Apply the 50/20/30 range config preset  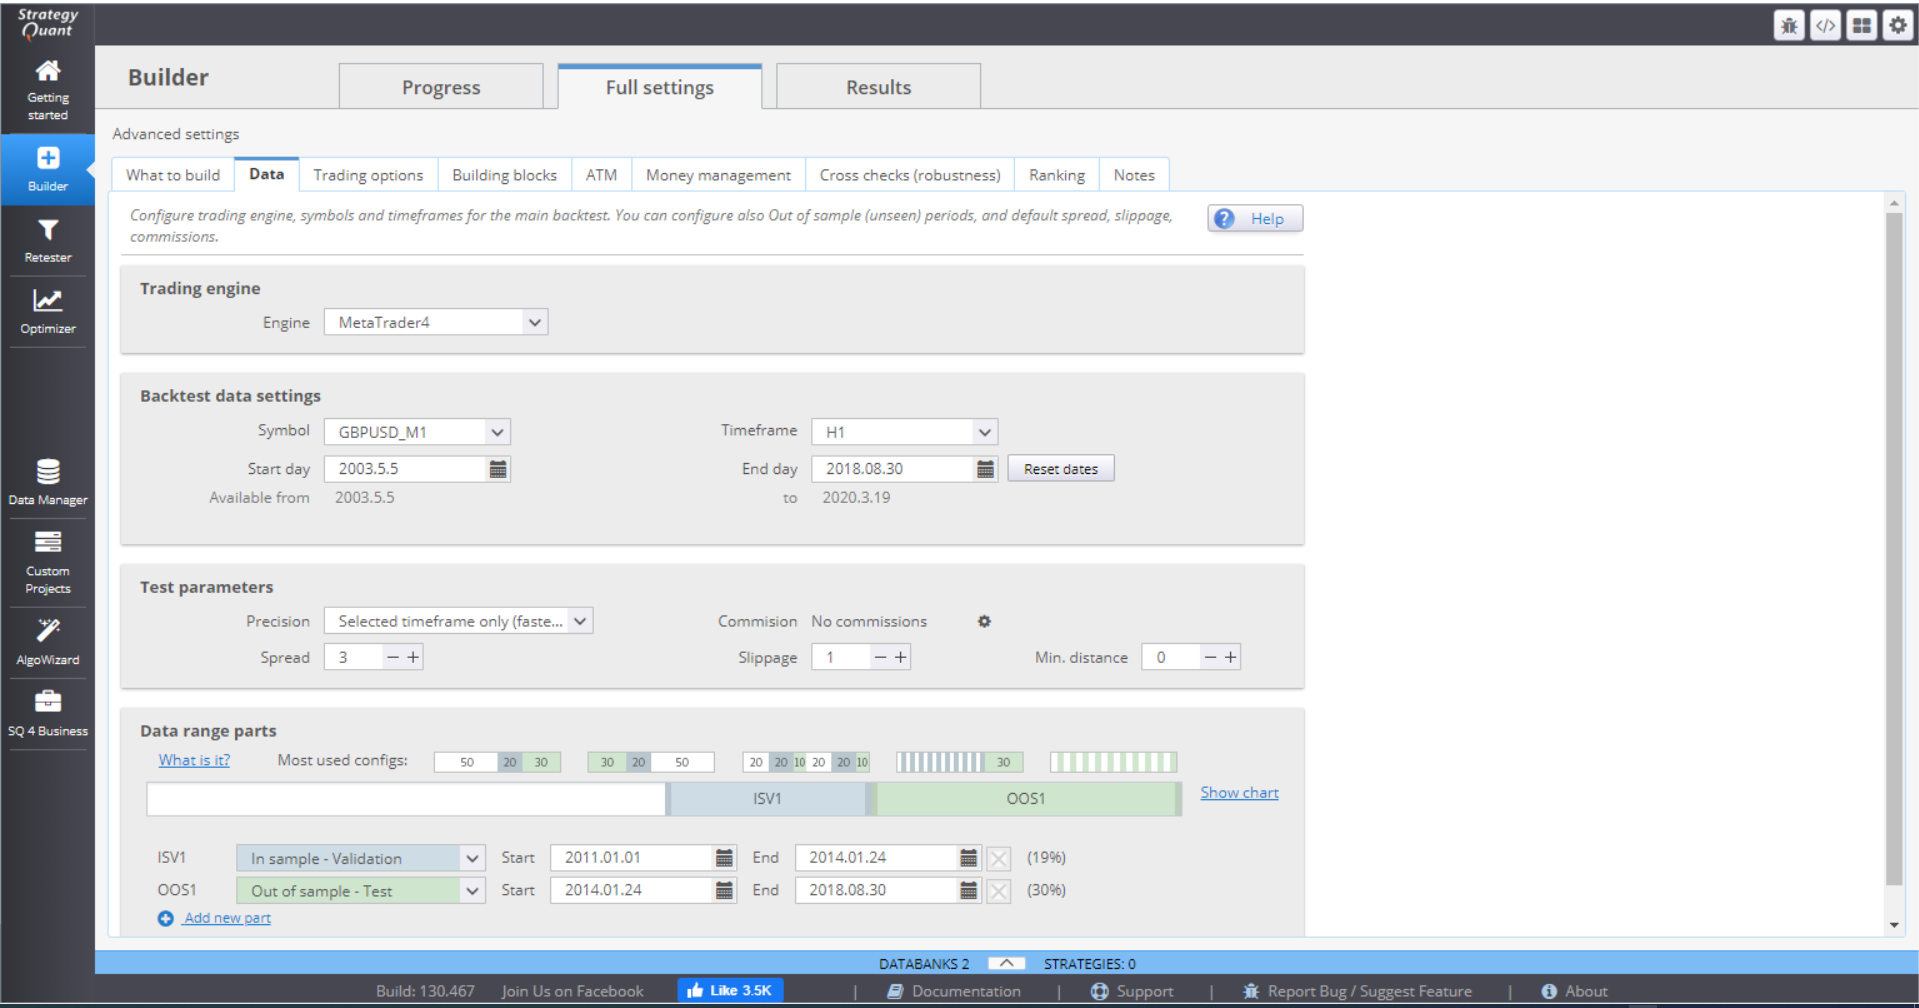coord(497,762)
